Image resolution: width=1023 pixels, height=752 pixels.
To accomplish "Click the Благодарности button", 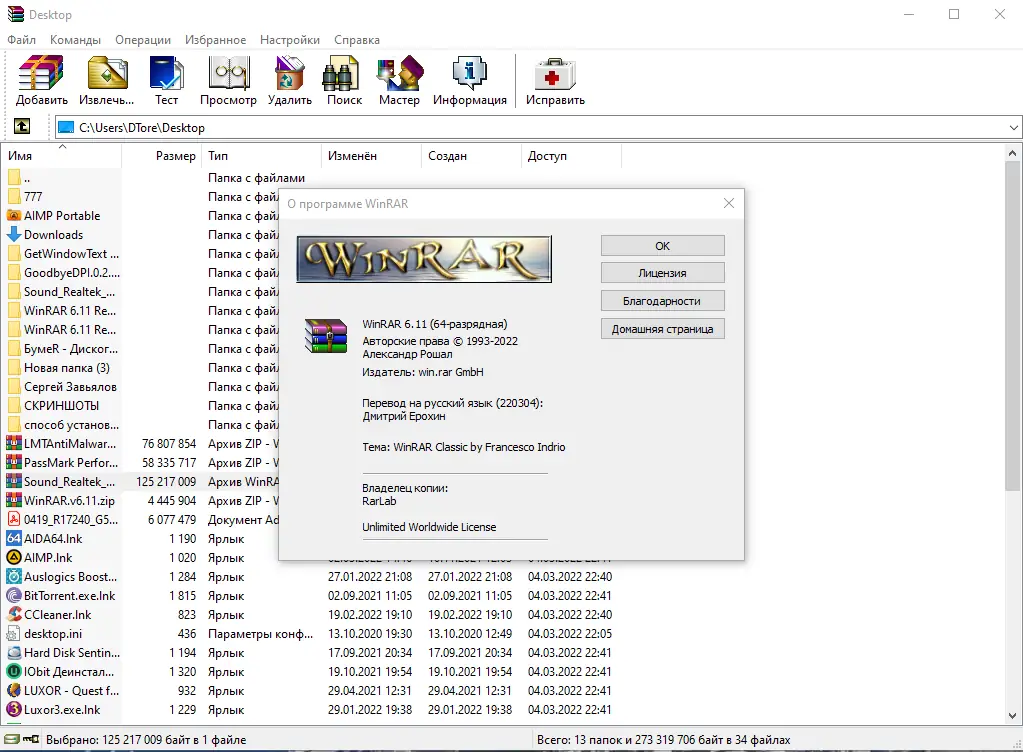I will (x=662, y=301).
